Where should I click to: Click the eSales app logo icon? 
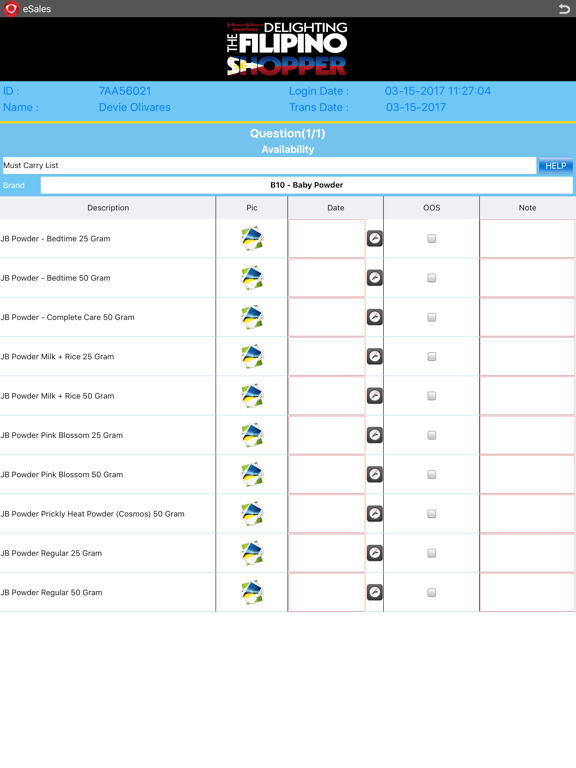(11, 8)
